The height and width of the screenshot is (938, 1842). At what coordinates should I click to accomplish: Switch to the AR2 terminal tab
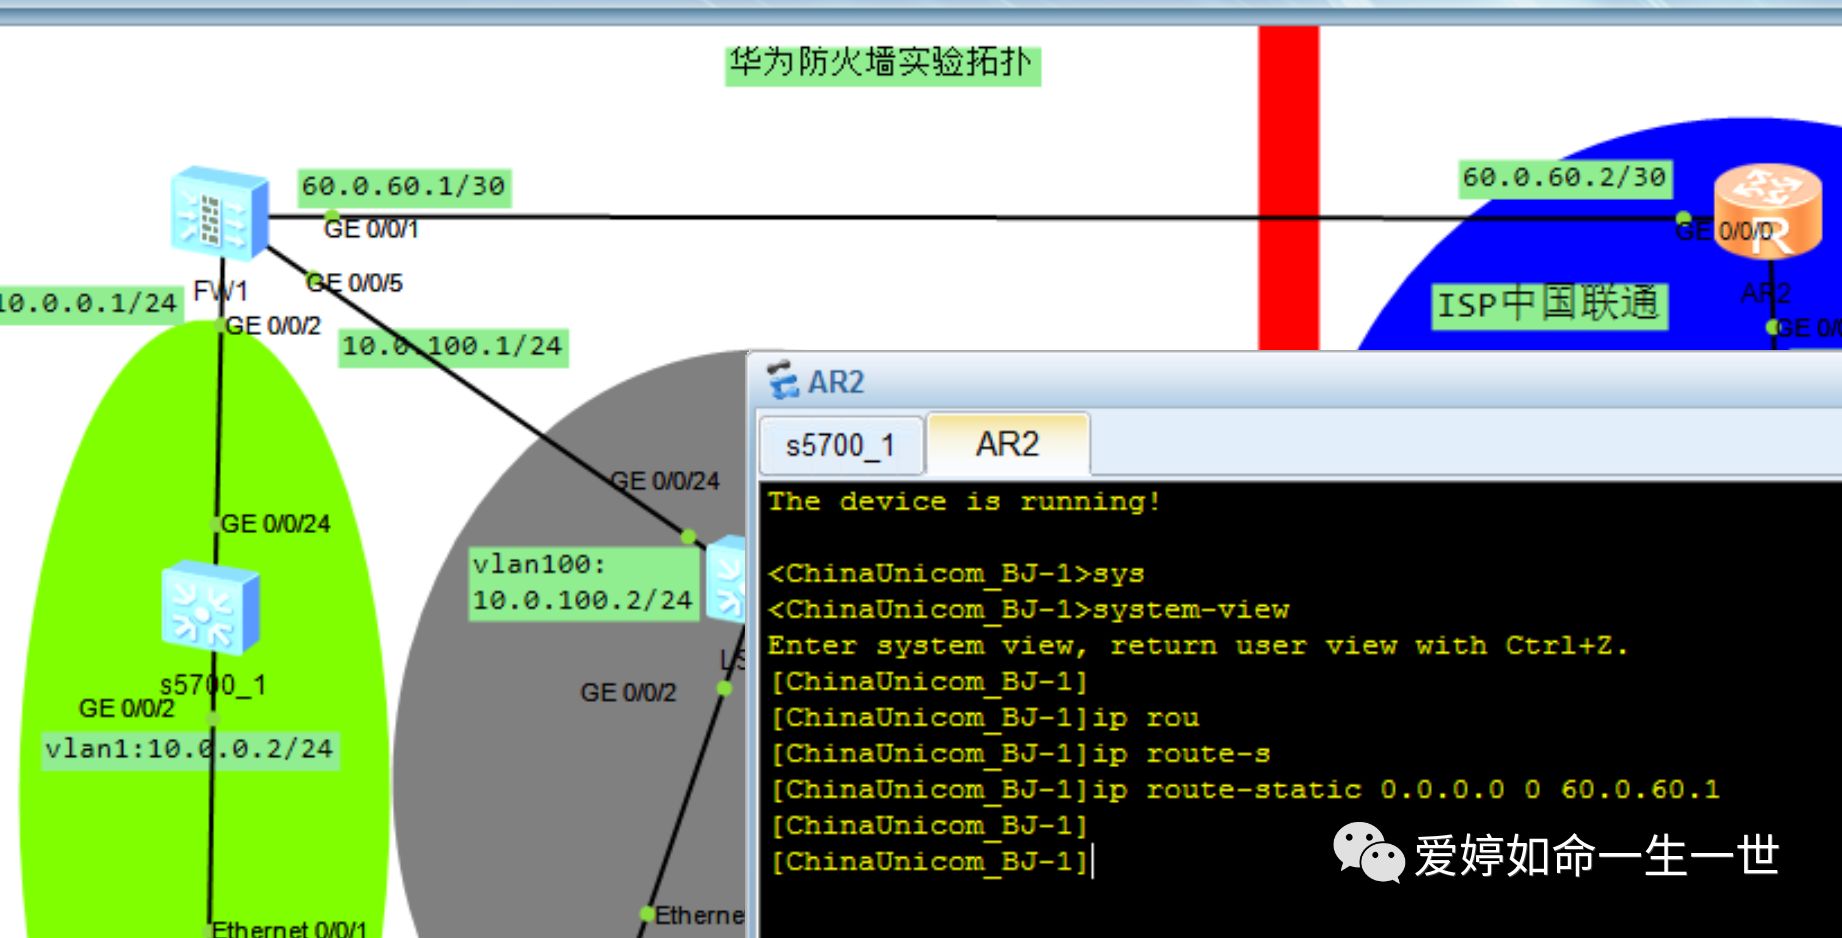1008,444
